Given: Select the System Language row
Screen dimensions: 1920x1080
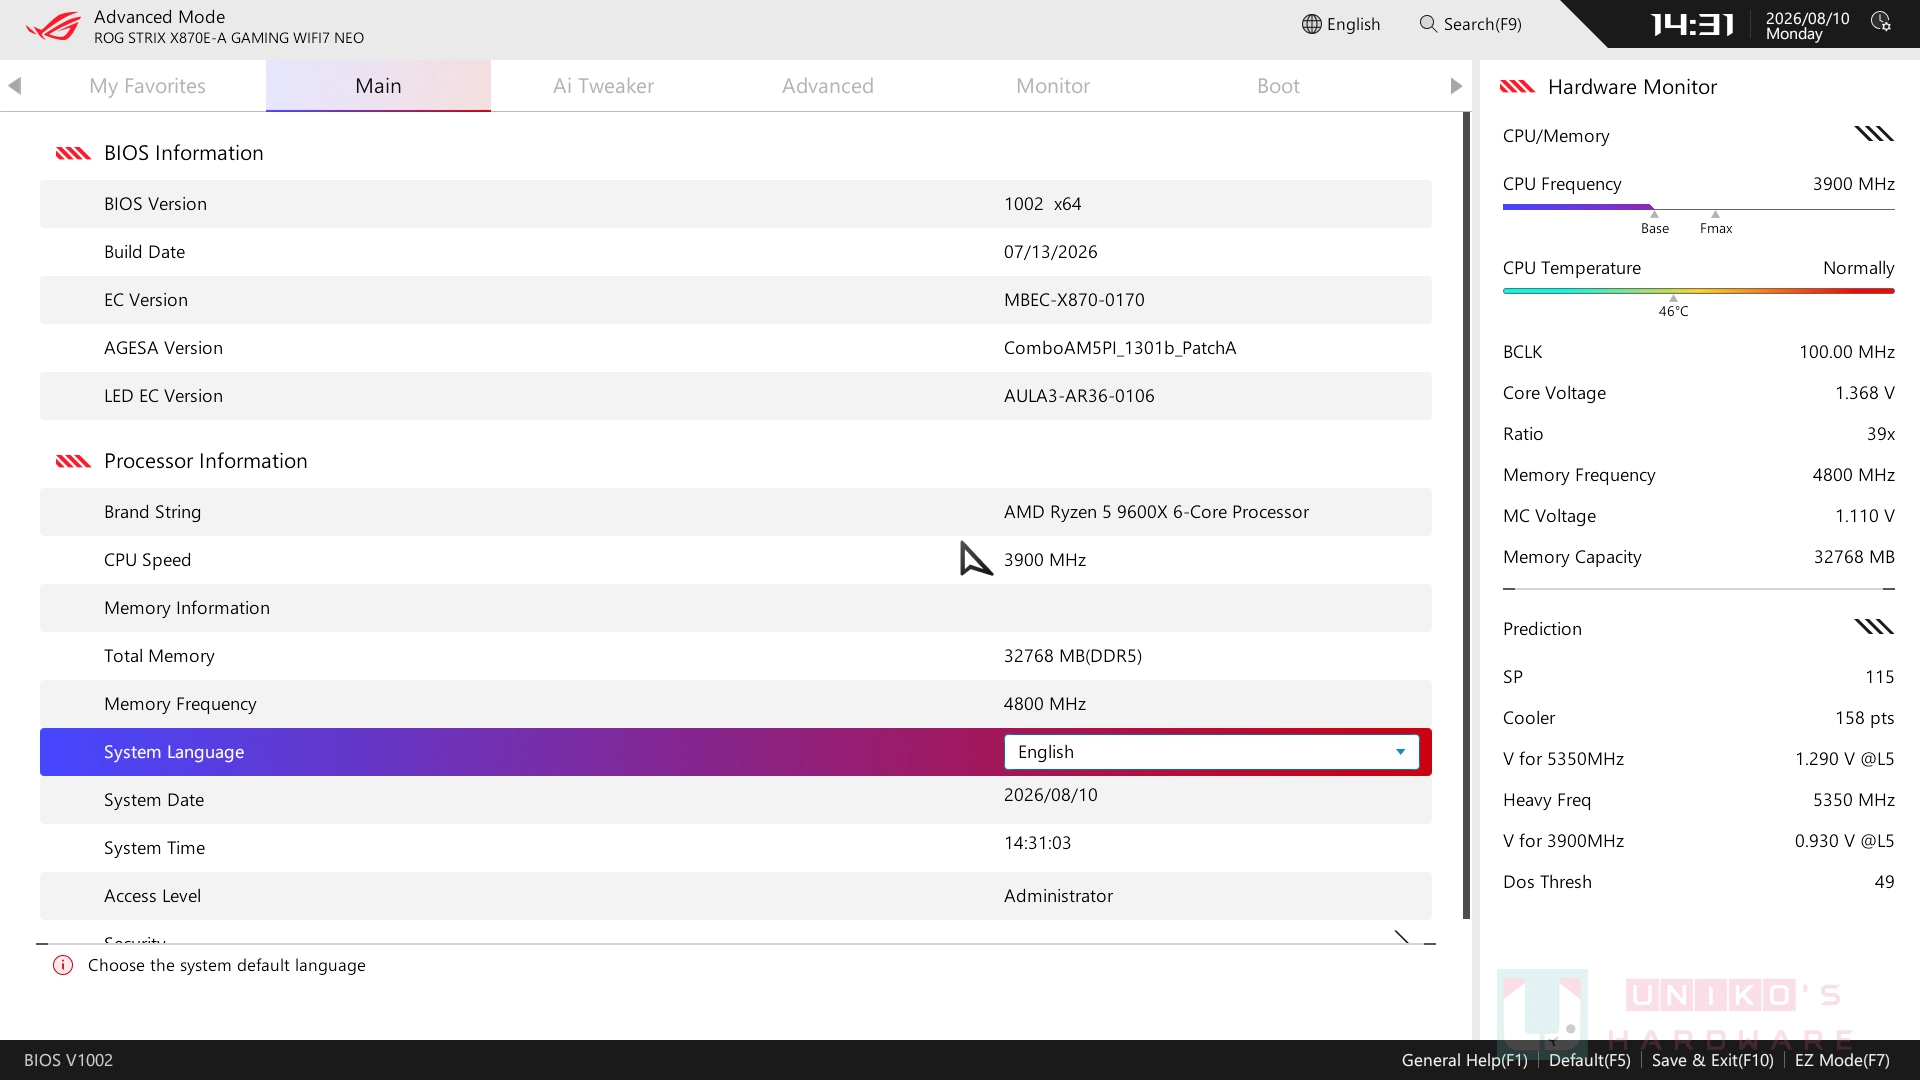Looking at the screenshot, I should [x=735, y=752].
